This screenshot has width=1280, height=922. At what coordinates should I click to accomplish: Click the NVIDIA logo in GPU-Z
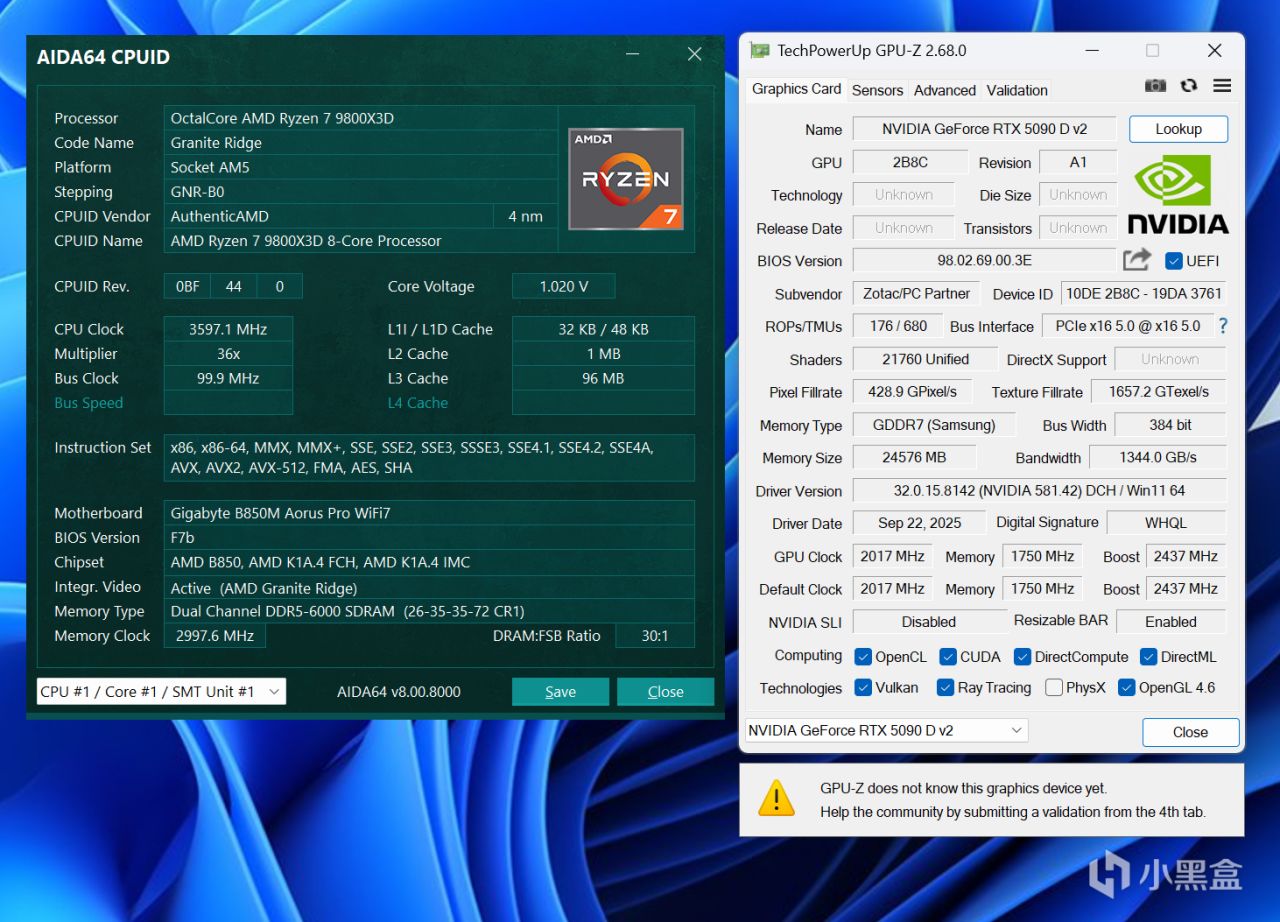point(1178,194)
